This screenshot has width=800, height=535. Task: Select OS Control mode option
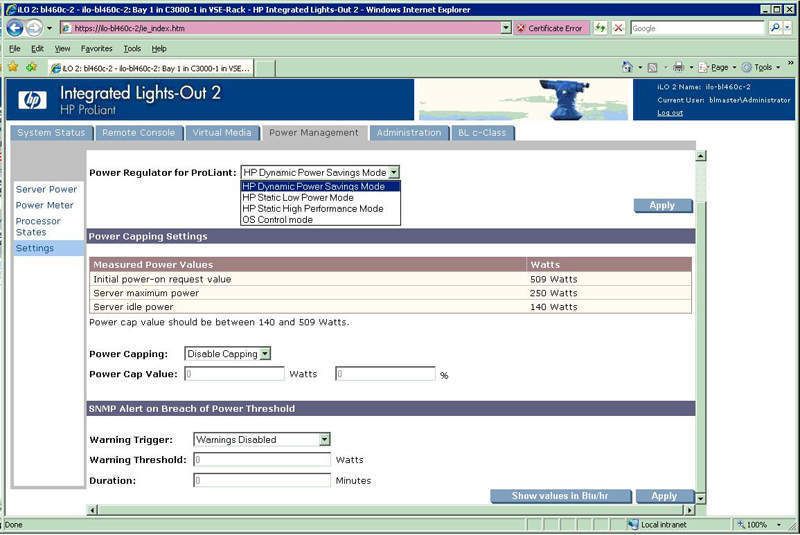320,220
